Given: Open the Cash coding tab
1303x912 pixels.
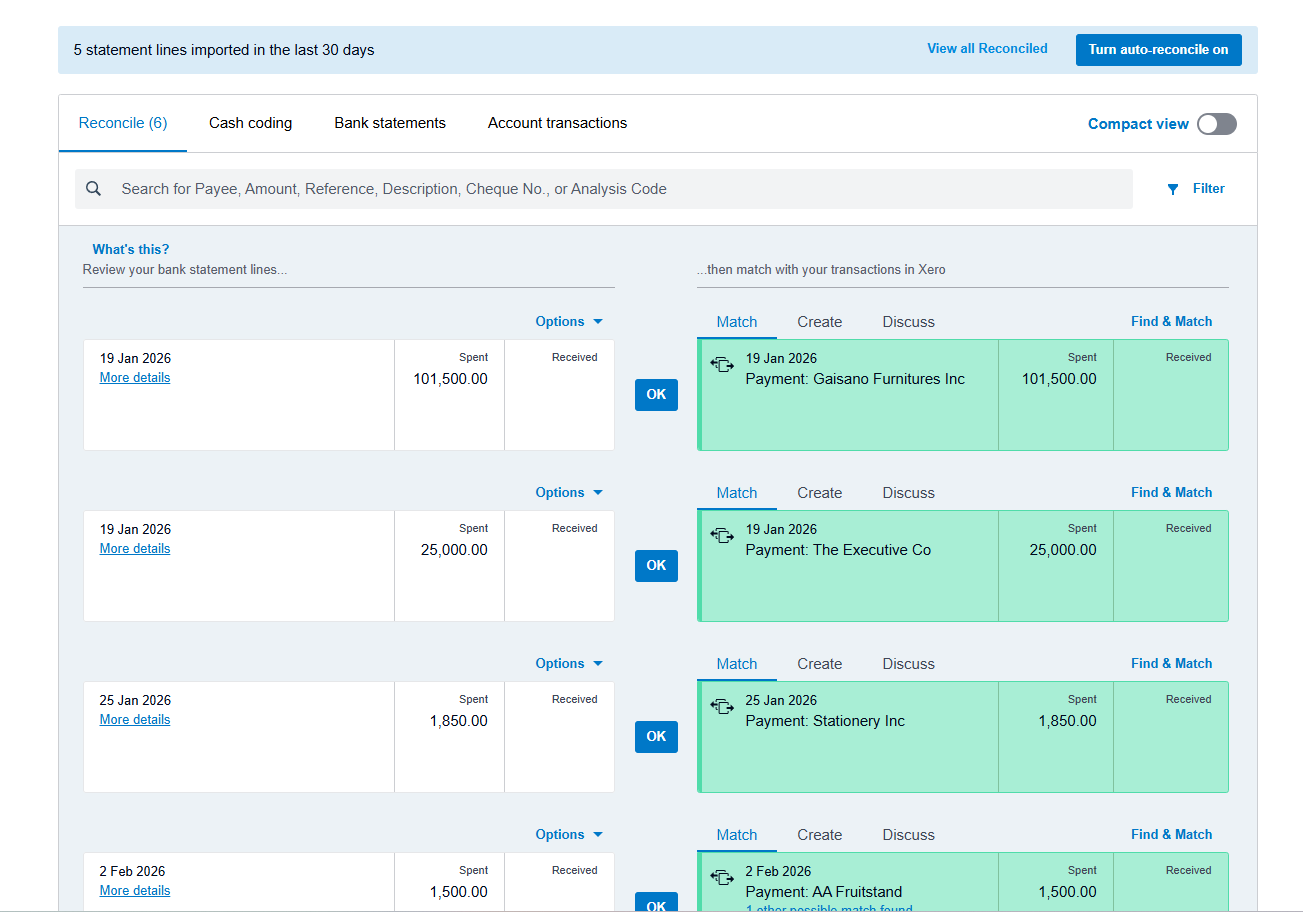Looking at the screenshot, I should 251,124.
